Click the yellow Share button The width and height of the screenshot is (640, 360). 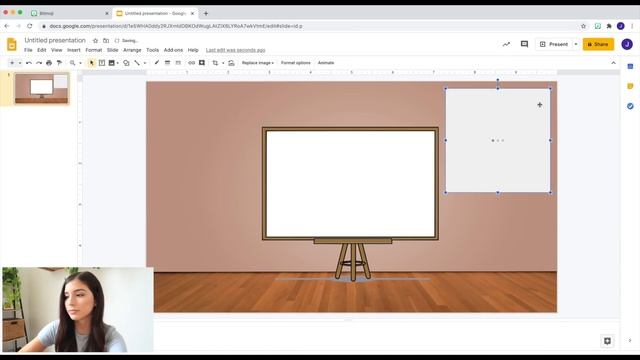598,44
